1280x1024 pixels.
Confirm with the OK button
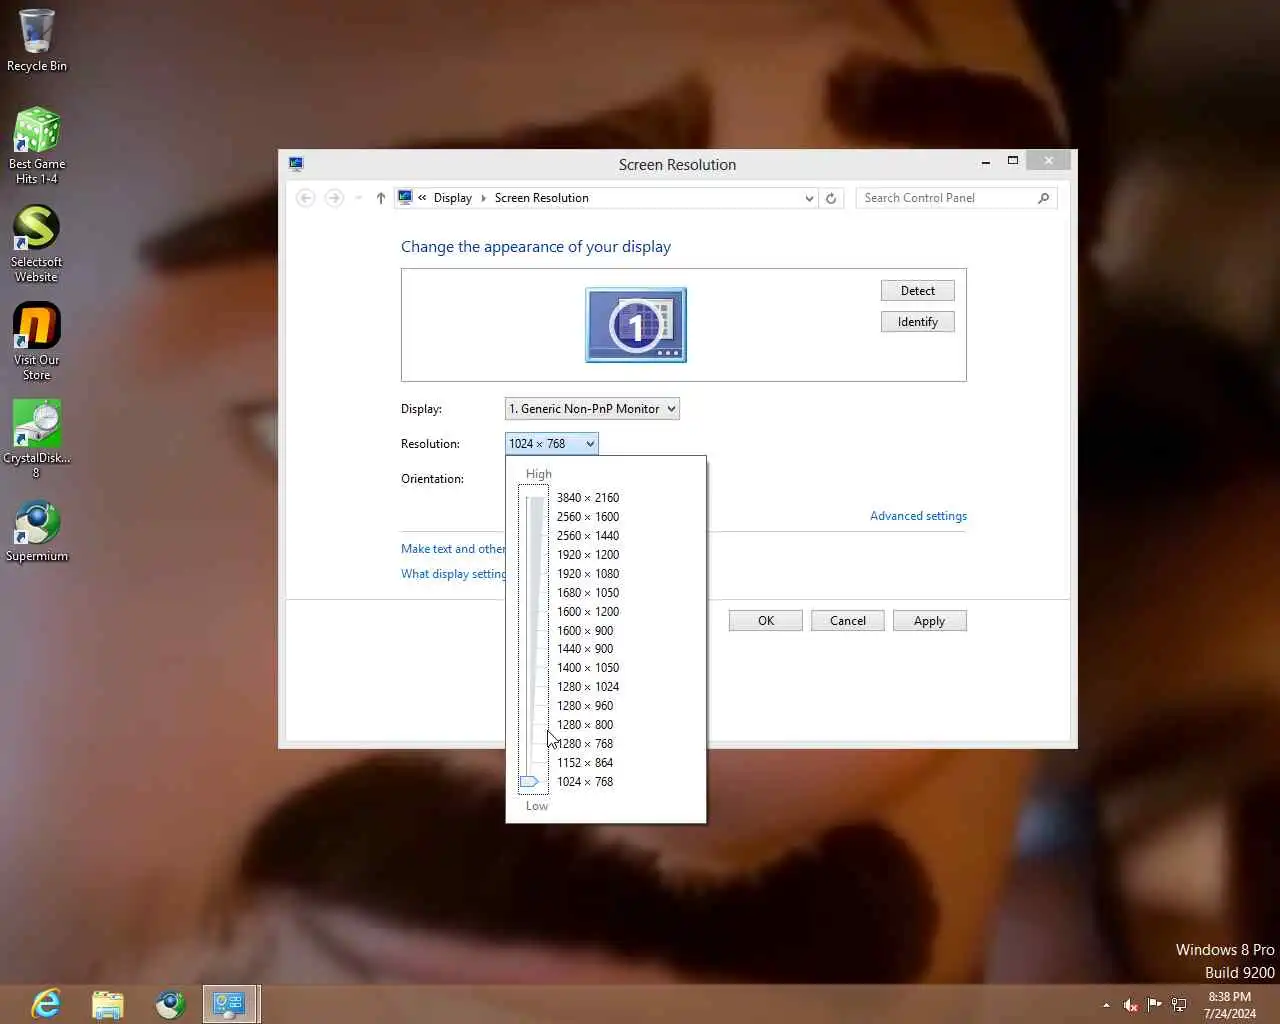(x=766, y=621)
